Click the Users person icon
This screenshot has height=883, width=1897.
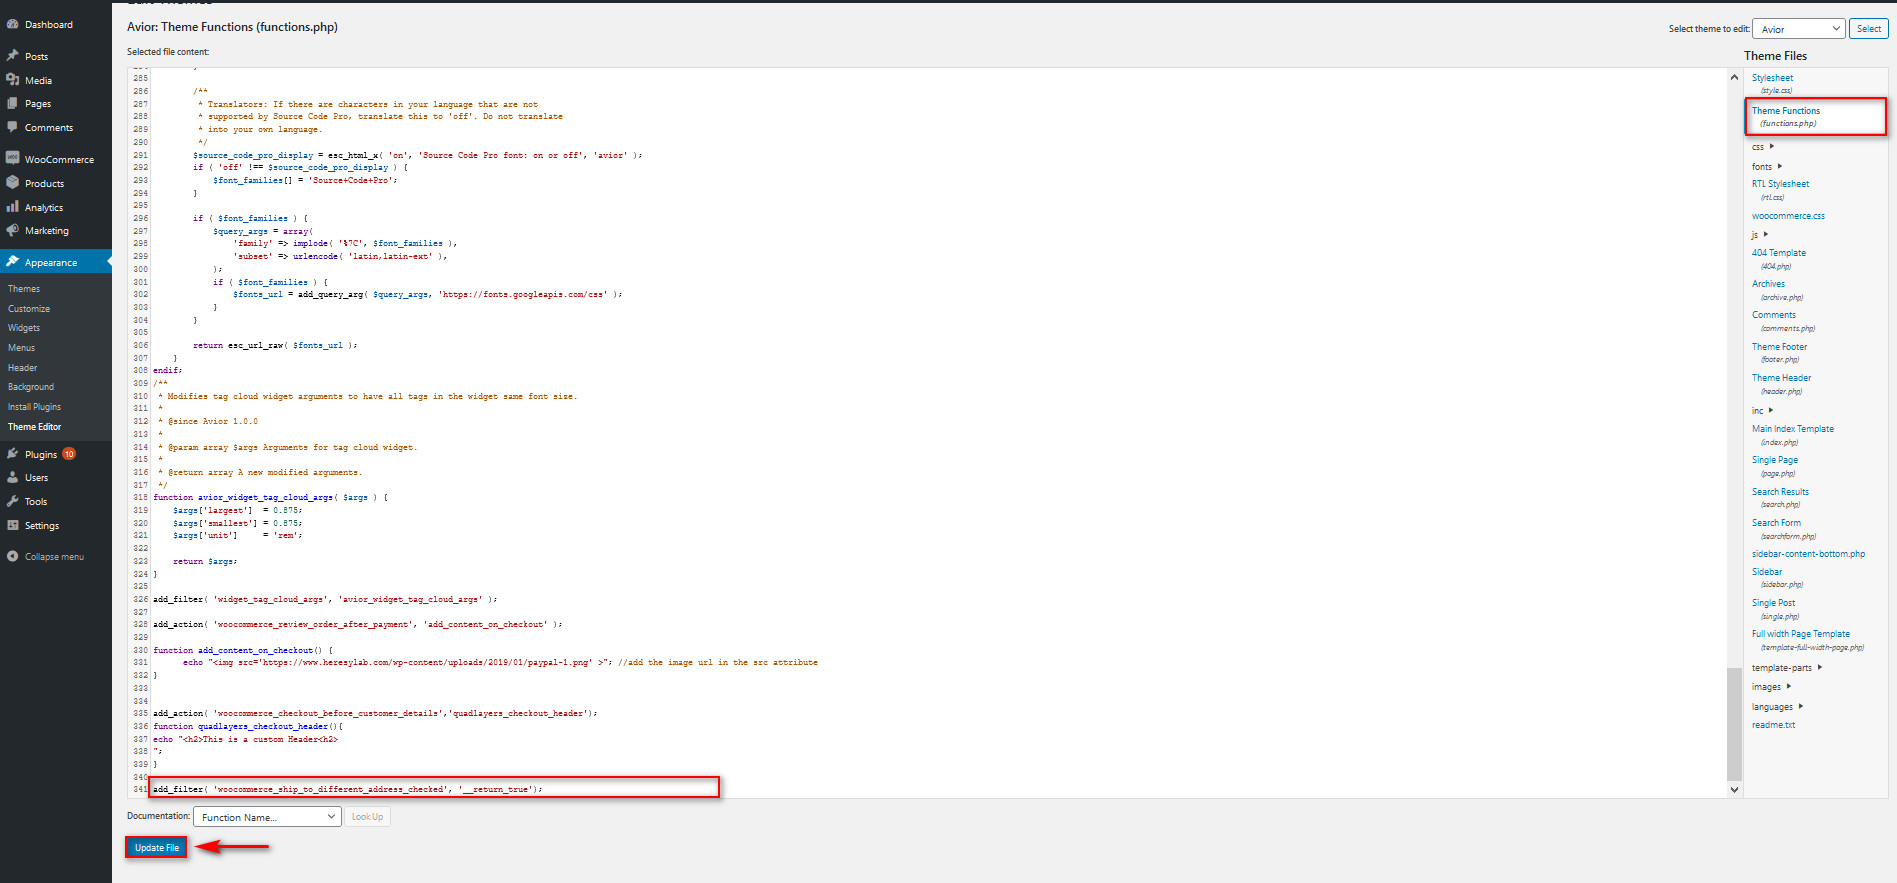(13, 477)
